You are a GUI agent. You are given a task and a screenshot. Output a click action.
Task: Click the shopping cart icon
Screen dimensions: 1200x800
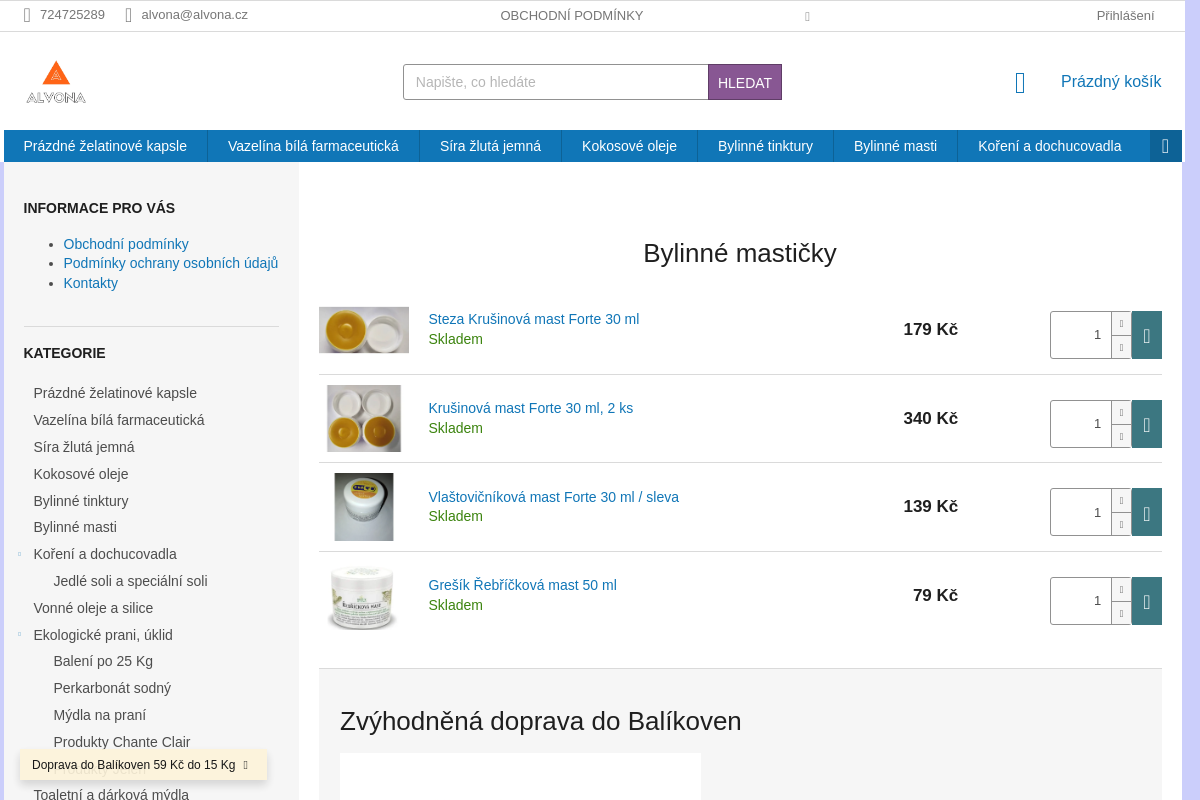pyautogui.click(x=1020, y=83)
